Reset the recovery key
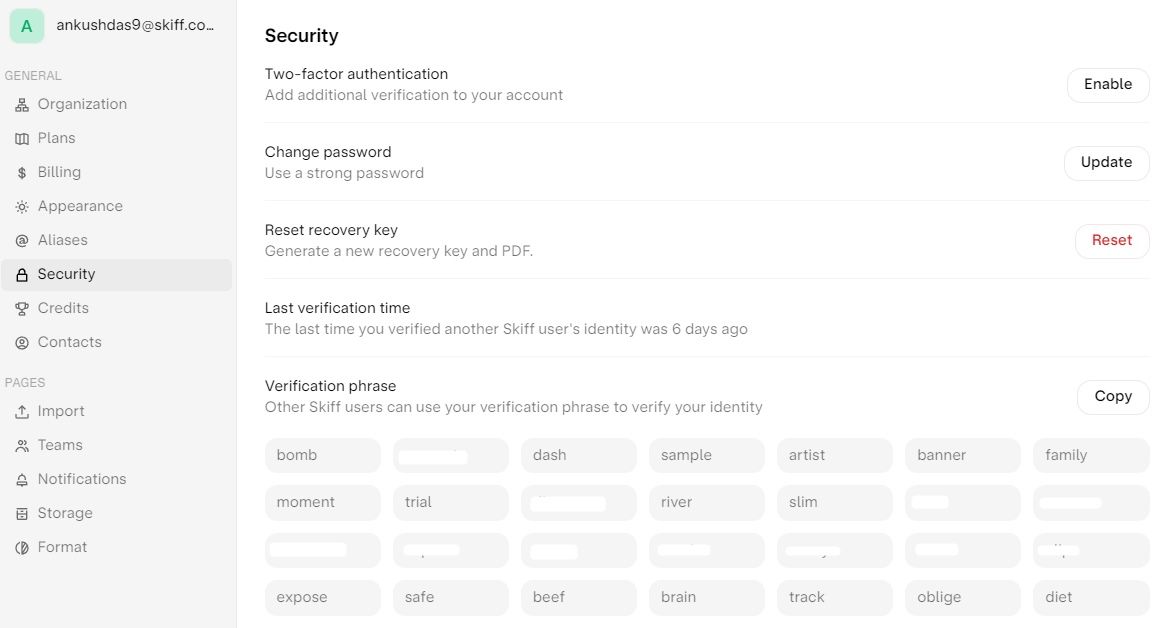Image resolution: width=1160 pixels, height=628 pixels. [1111, 240]
